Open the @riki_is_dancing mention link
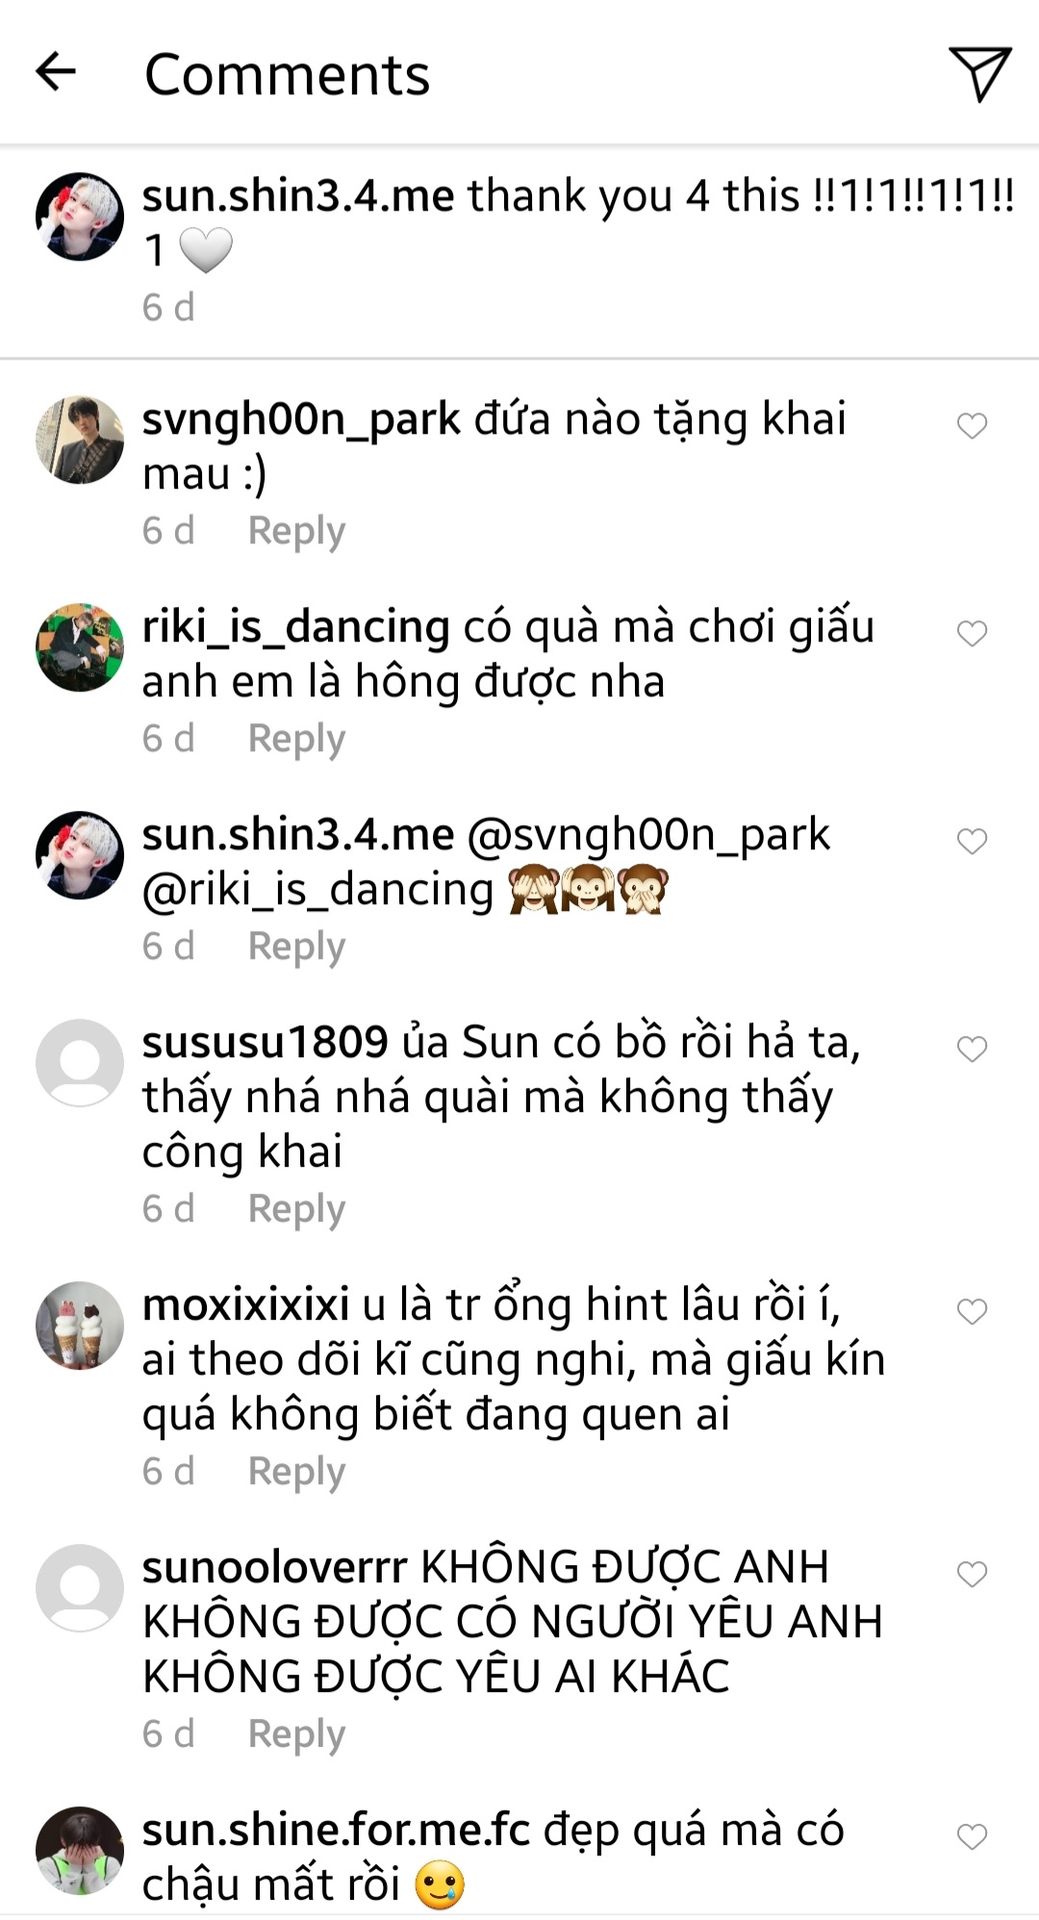 (x=318, y=889)
